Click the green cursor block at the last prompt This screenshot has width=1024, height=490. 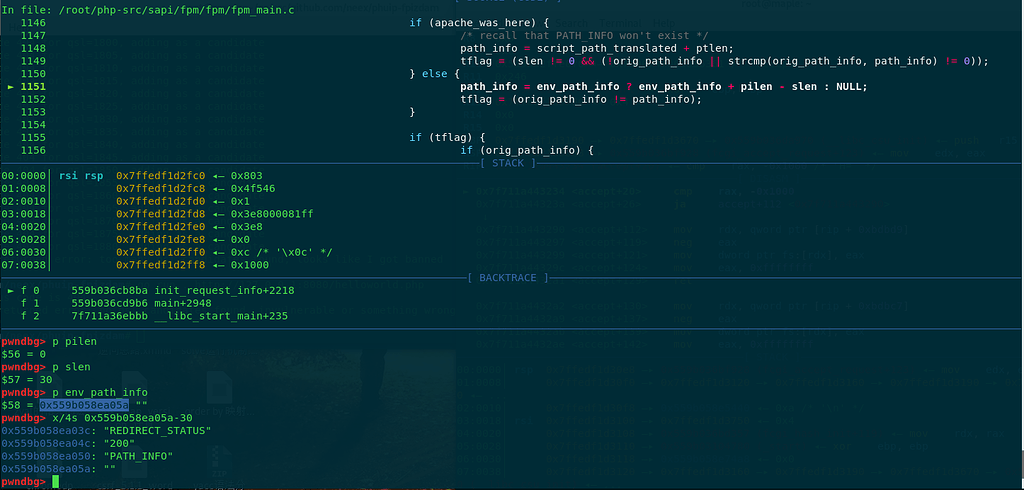[x=56, y=482]
